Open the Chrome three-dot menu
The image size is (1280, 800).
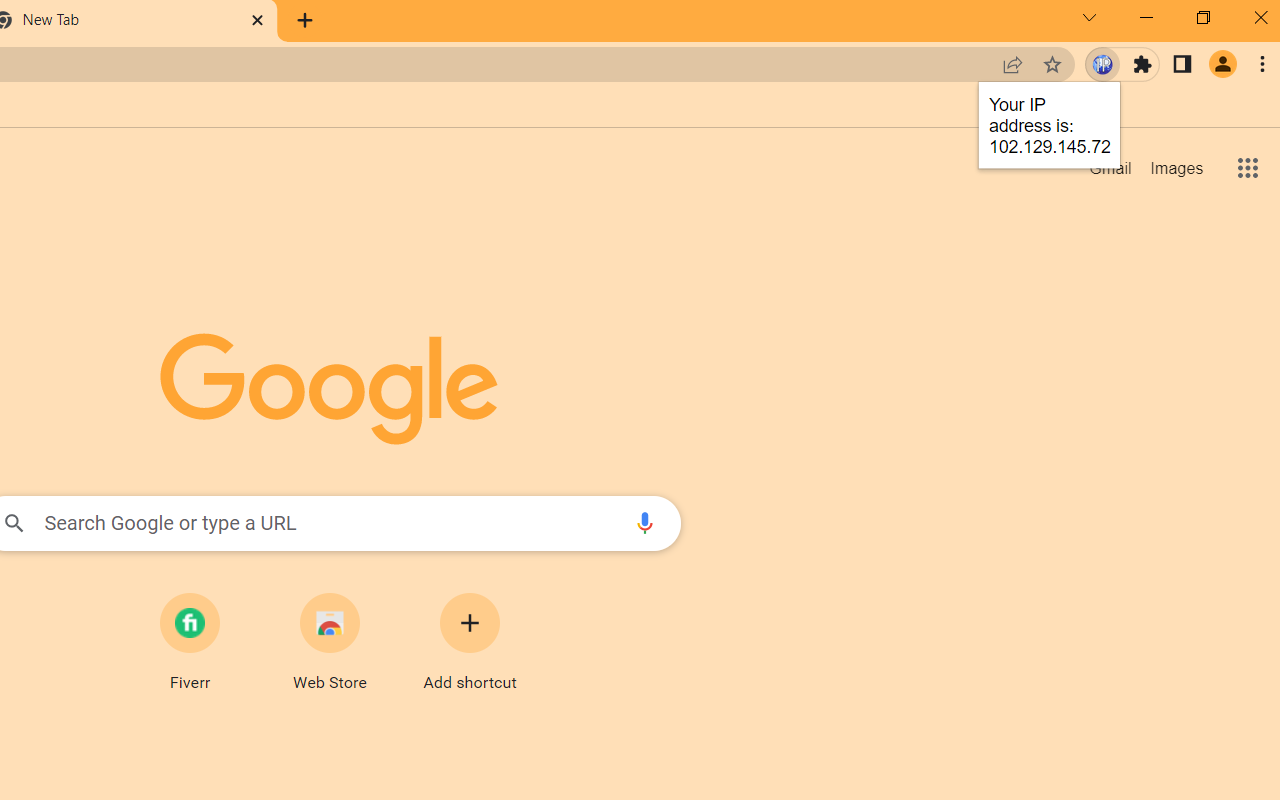1263,64
